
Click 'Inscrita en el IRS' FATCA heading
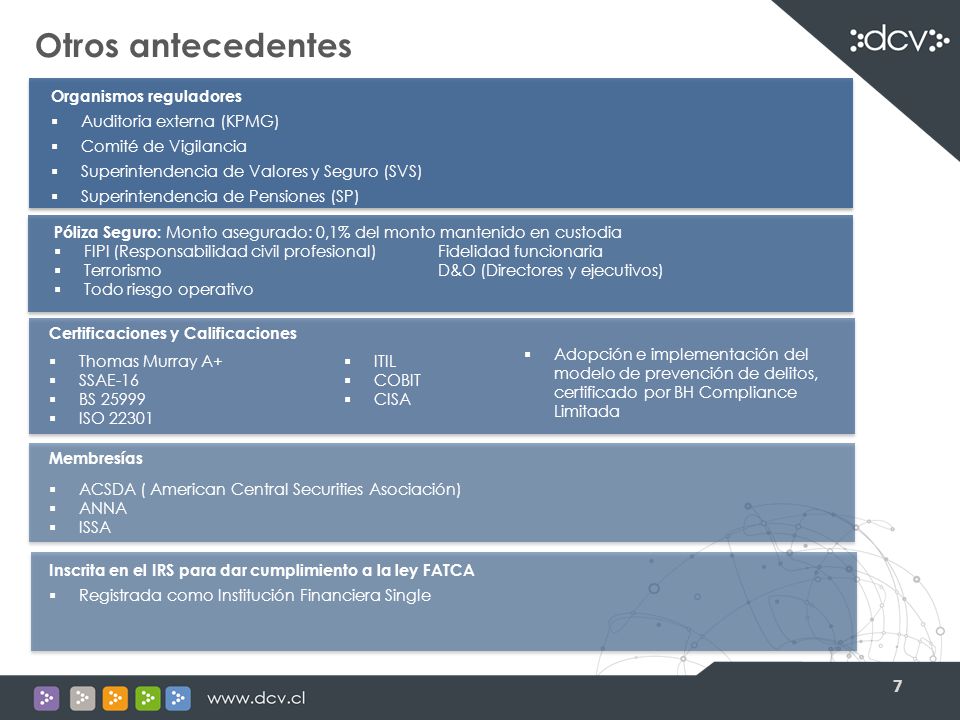pos(261,570)
